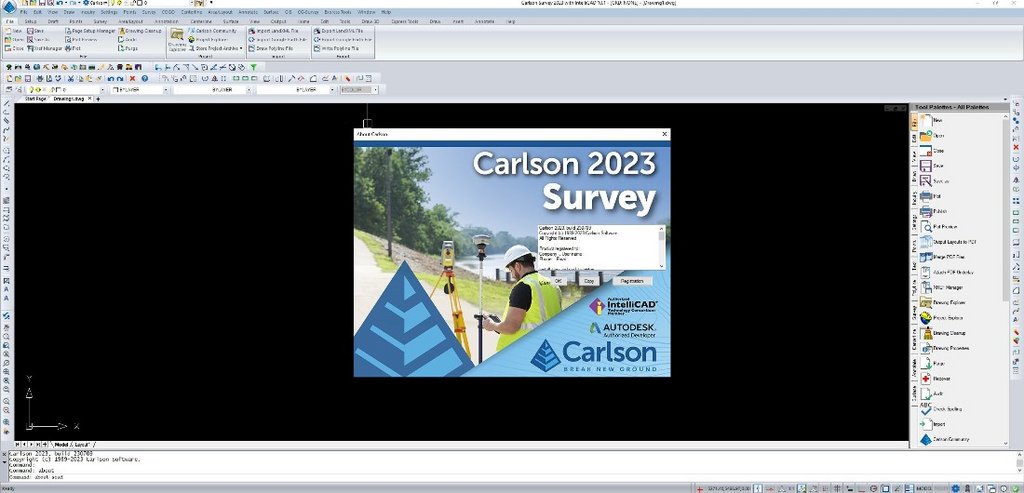
Task: Click OK in the About Carlson dialog
Action: tap(558, 280)
